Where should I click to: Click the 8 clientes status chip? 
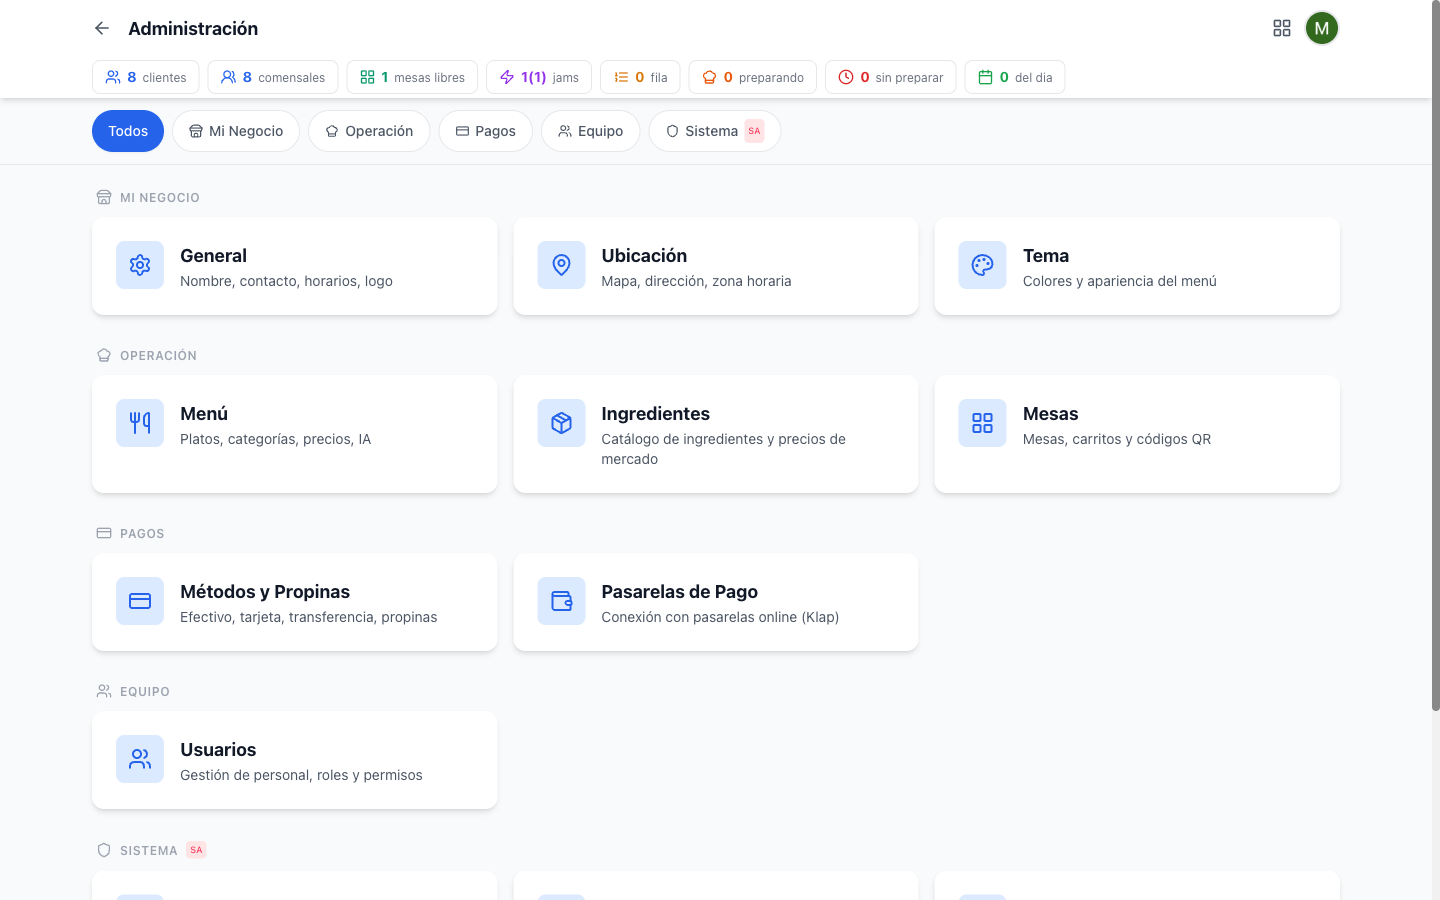(146, 77)
